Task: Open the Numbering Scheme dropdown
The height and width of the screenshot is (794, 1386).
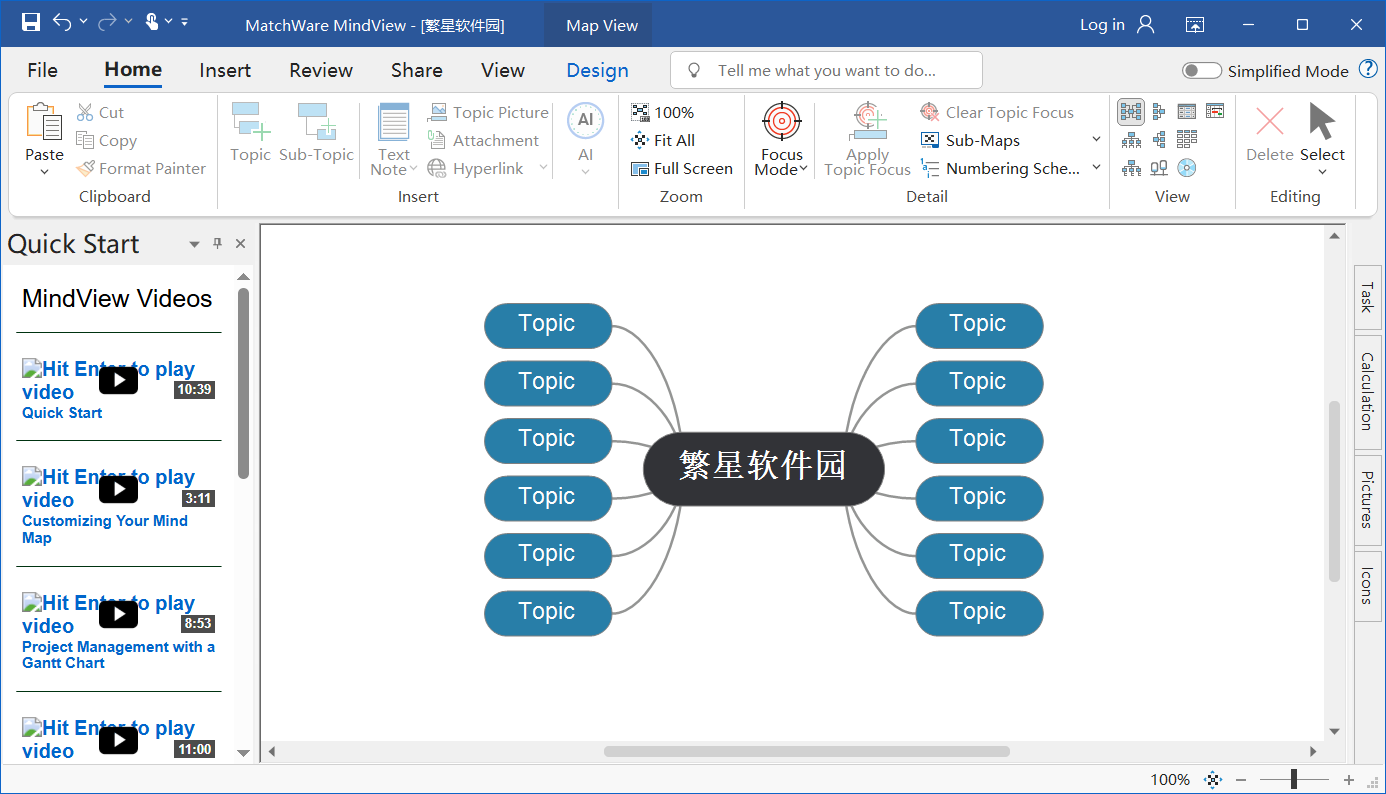Action: point(1096,168)
